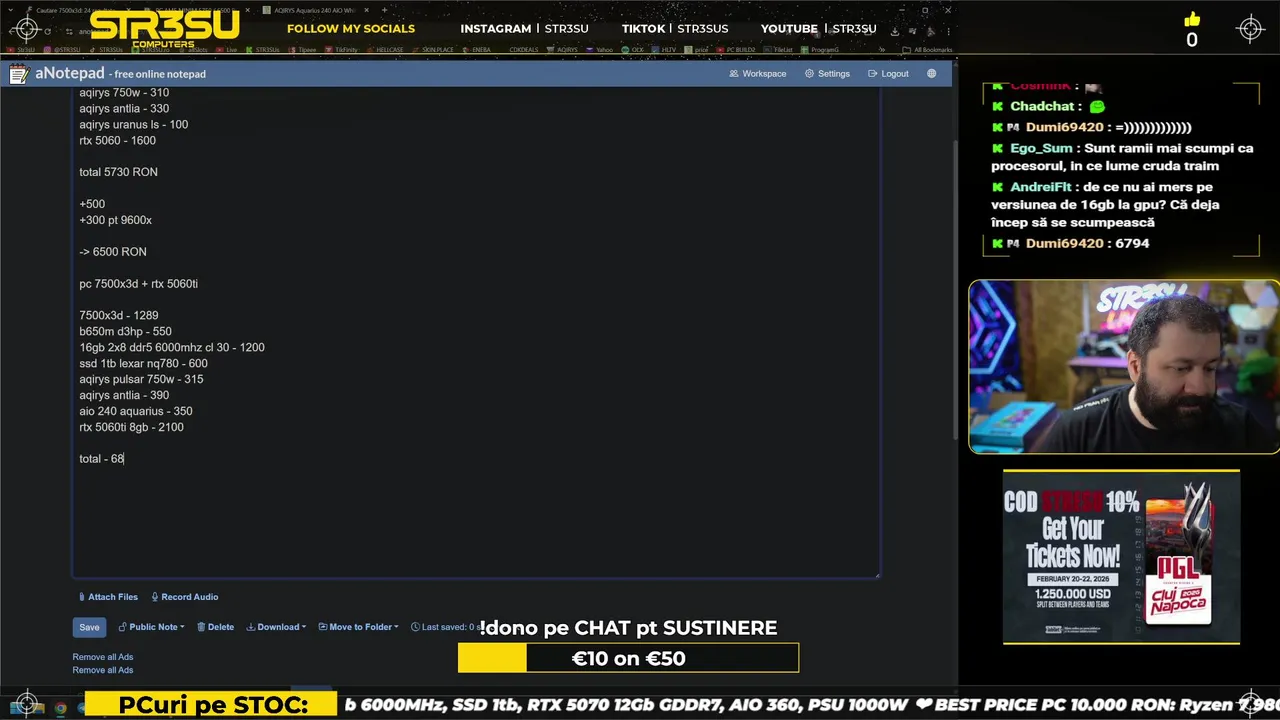Image resolution: width=1280 pixels, height=720 pixels.
Task: Click the browser reload icon
Action: [x=47, y=31]
